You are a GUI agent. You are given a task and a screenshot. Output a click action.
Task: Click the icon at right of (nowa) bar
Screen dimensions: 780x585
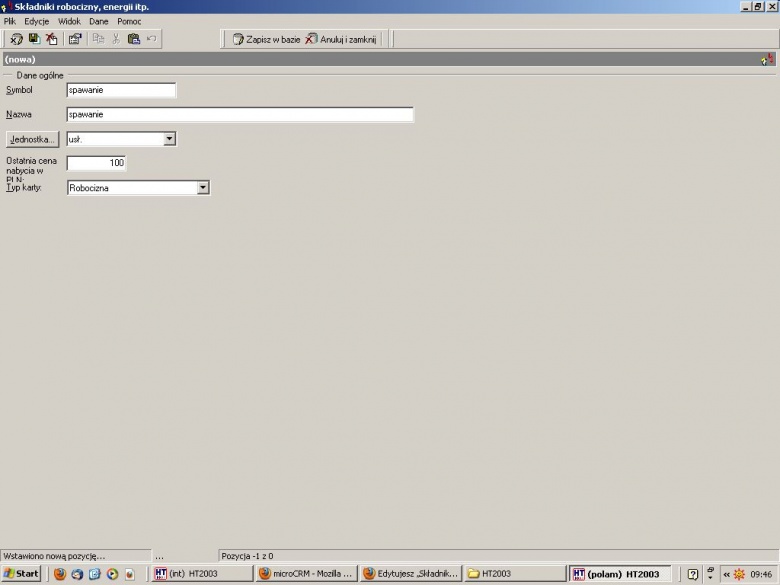coord(768,59)
